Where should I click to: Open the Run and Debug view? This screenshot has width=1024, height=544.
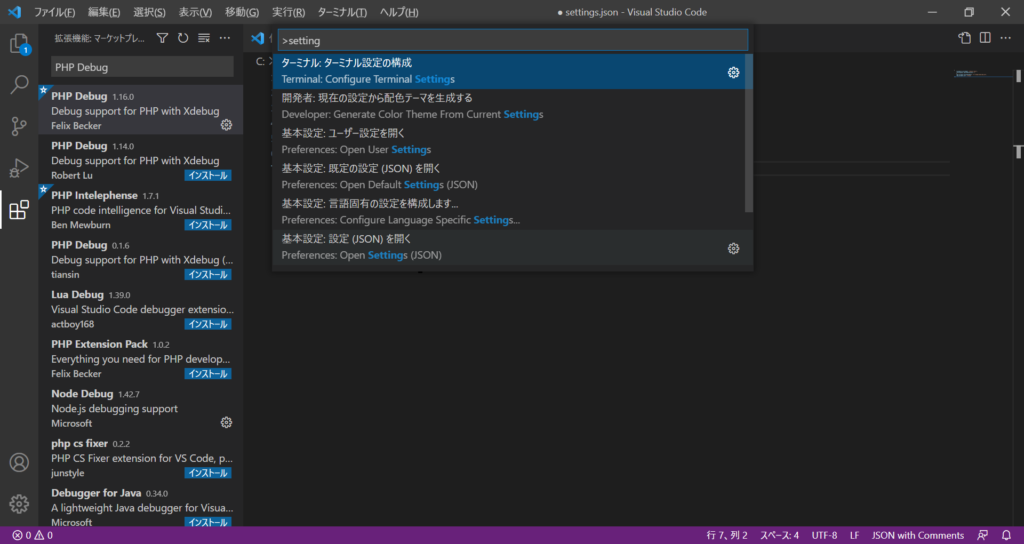(x=19, y=168)
